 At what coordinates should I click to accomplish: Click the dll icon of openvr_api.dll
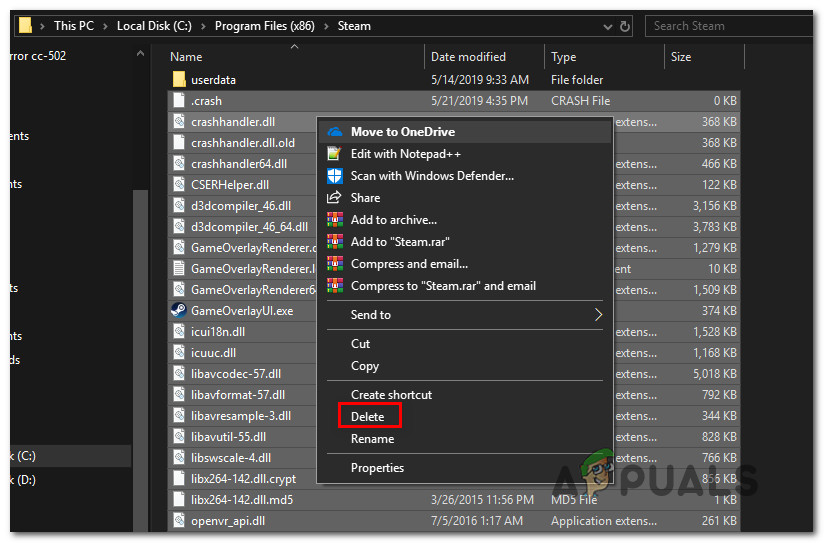(179, 520)
